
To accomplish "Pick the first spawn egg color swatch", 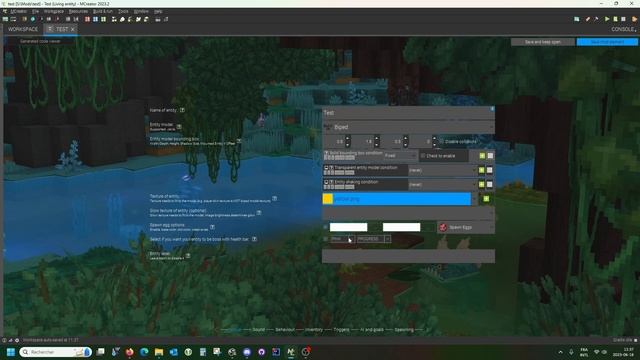I will click(349, 227).
